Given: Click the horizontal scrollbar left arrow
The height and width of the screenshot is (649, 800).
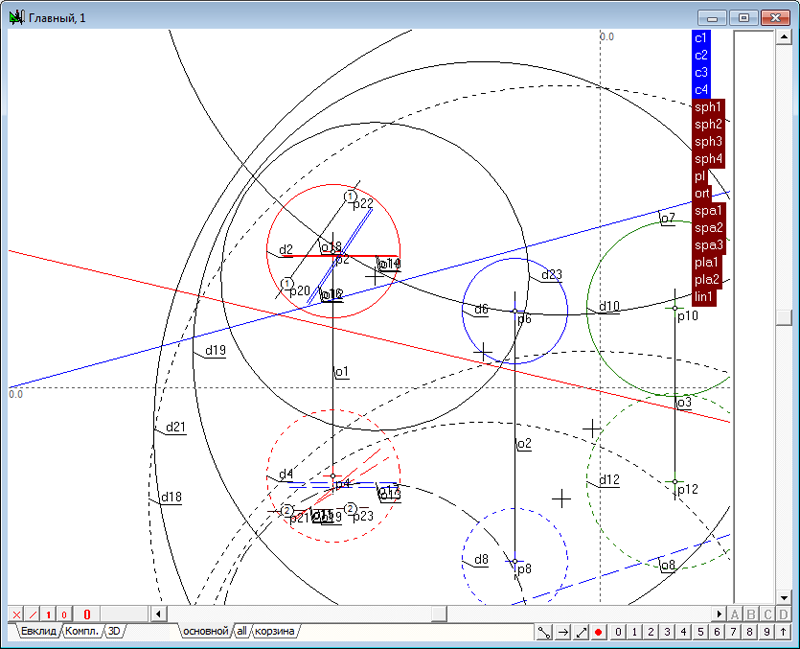Looking at the screenshot, I should click(158, 614).
